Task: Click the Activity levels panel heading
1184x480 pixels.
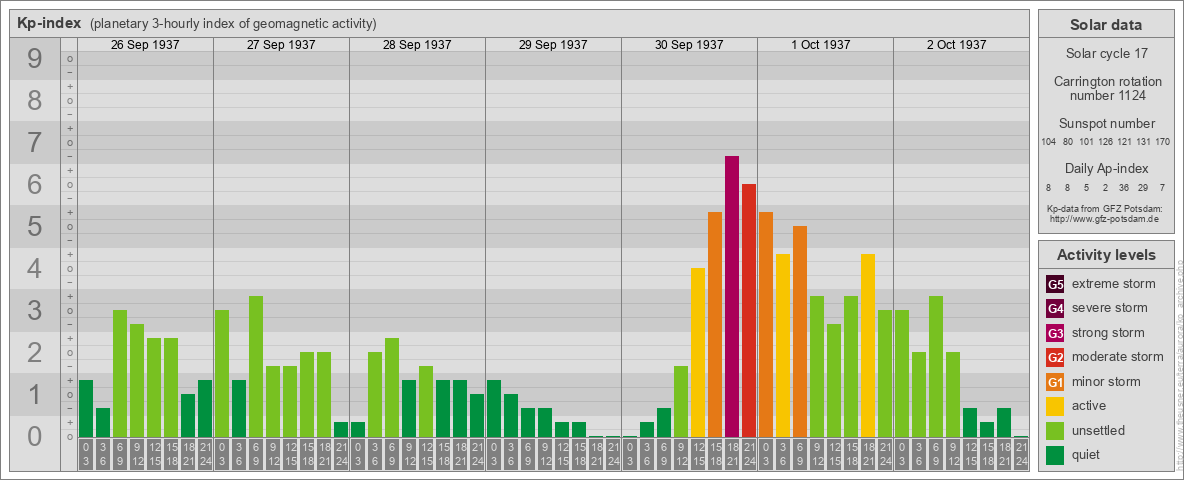Action: click(1105, 255)
